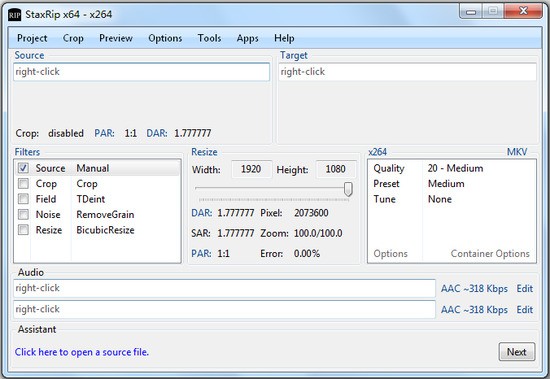Open the x264 encoder selector
This screenshot has height=379, width=550.
click(377, 152)
